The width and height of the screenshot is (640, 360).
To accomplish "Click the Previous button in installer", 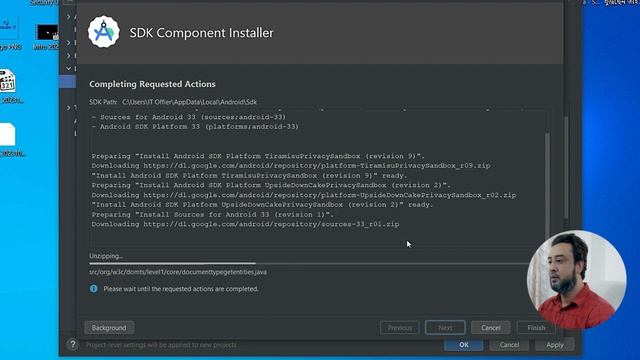I will pyautogui.click(x=400, y=328).
